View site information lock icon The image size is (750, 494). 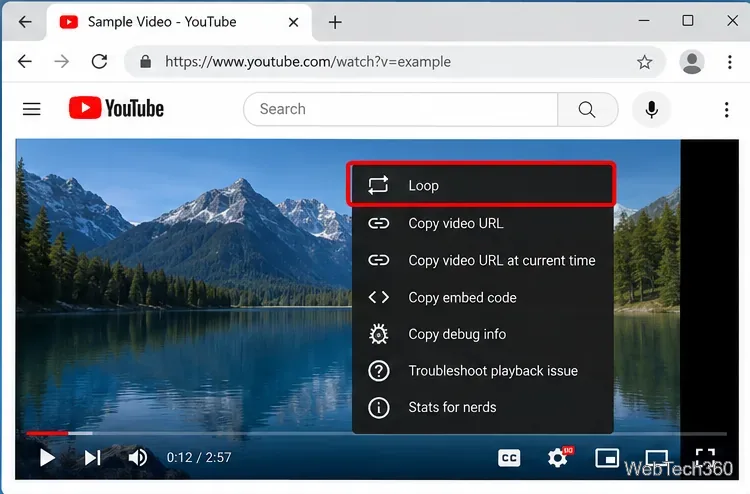(145, 62)
